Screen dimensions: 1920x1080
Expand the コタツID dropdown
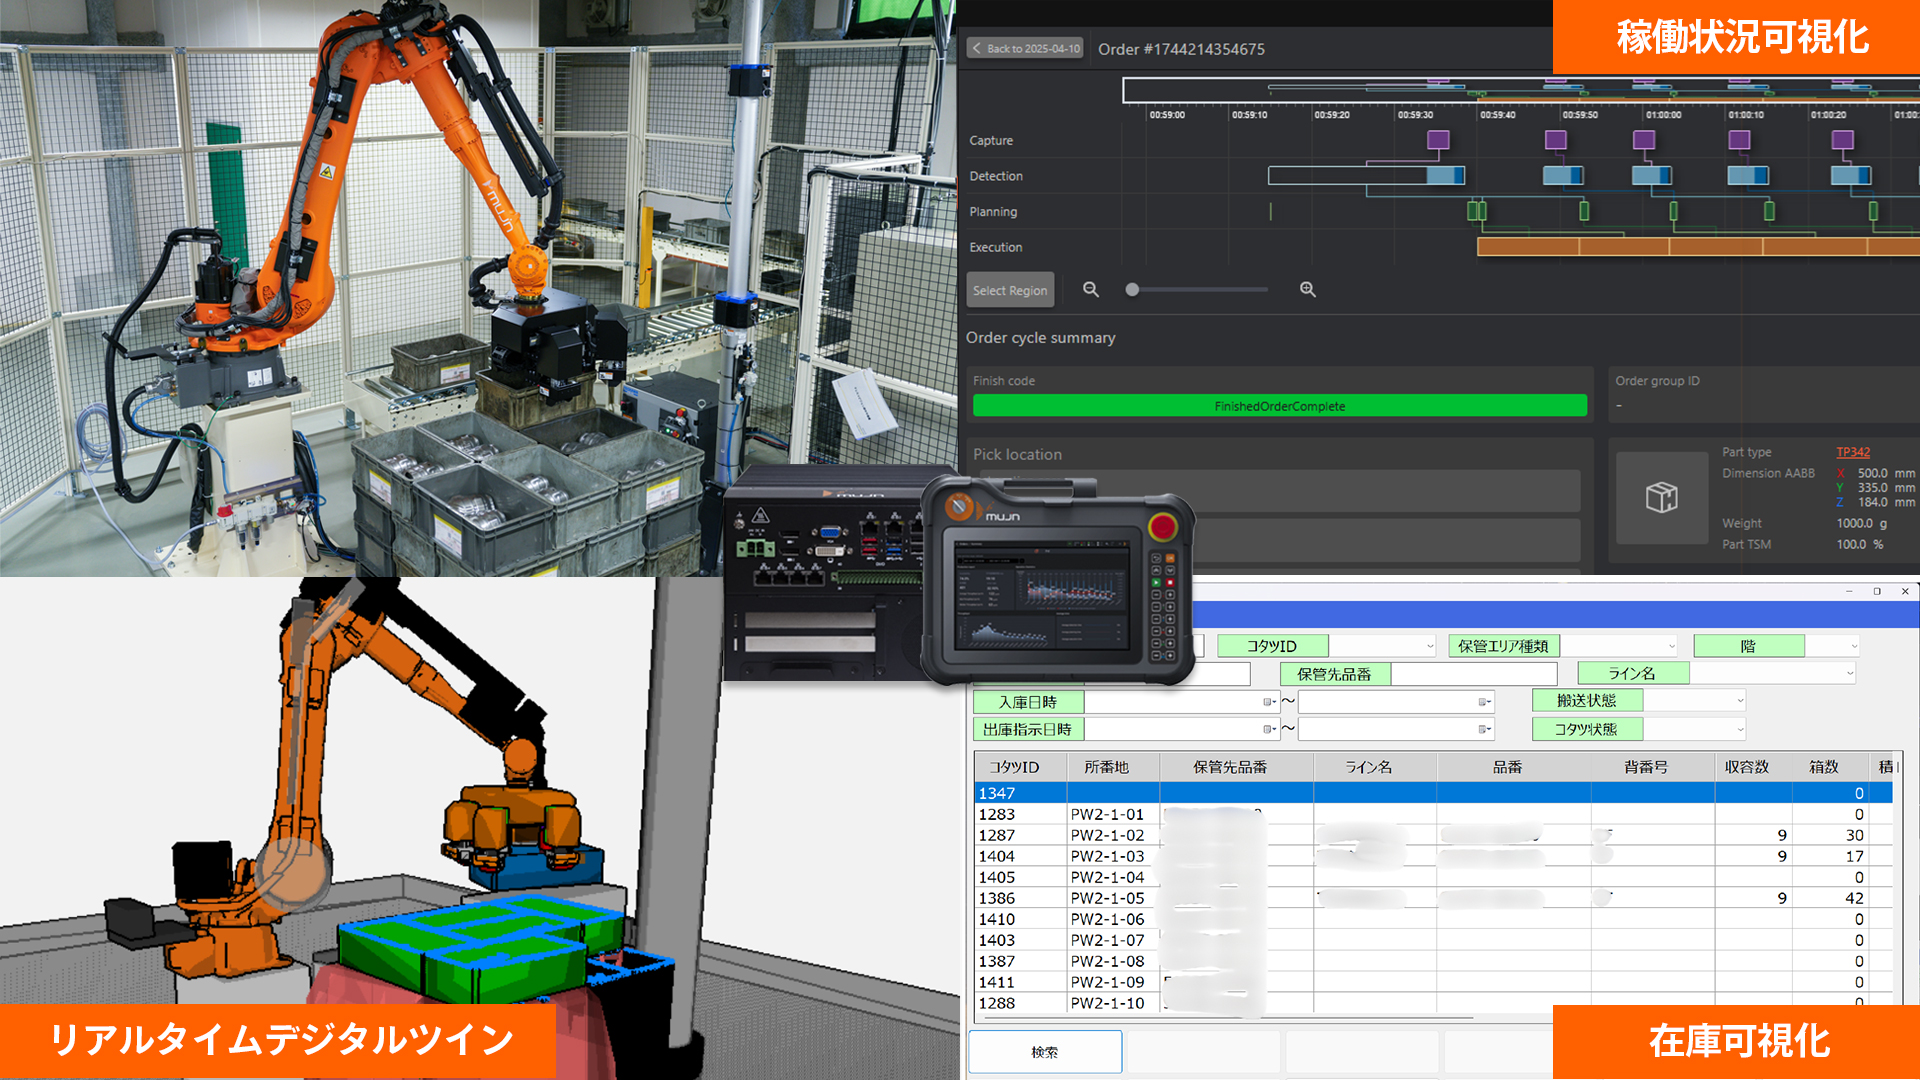pos(1429,646)
